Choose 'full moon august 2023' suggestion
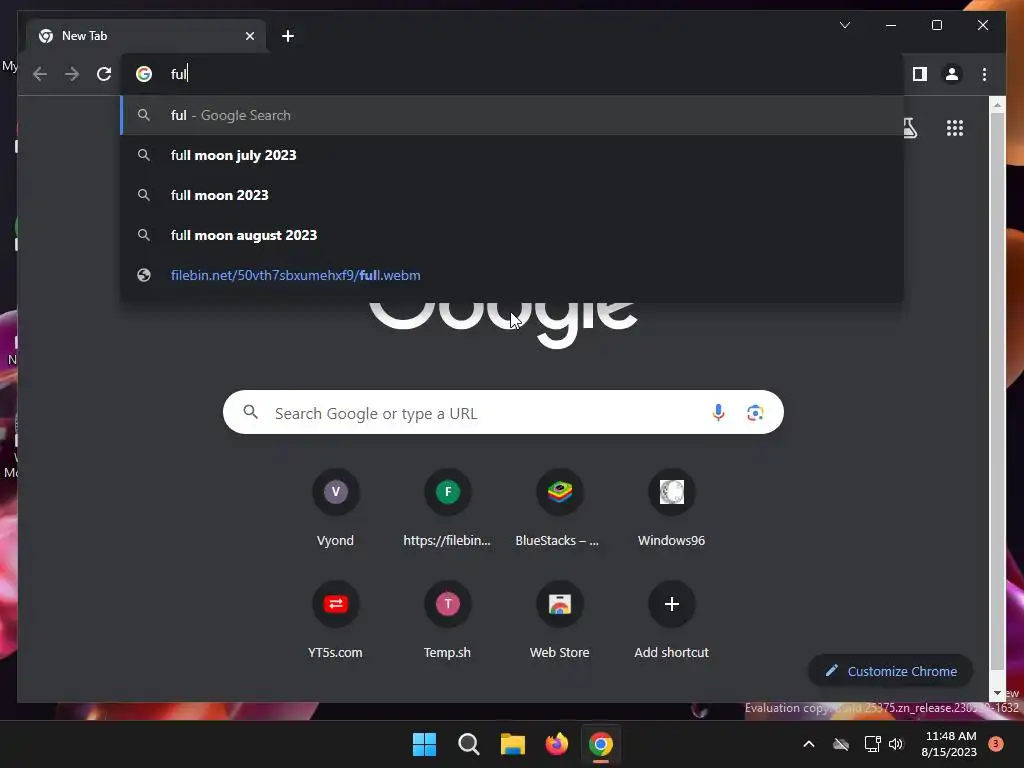Image resolution: width=1024 pixels, height=768 pixels. pyautogui.click(x=512, y=235)
